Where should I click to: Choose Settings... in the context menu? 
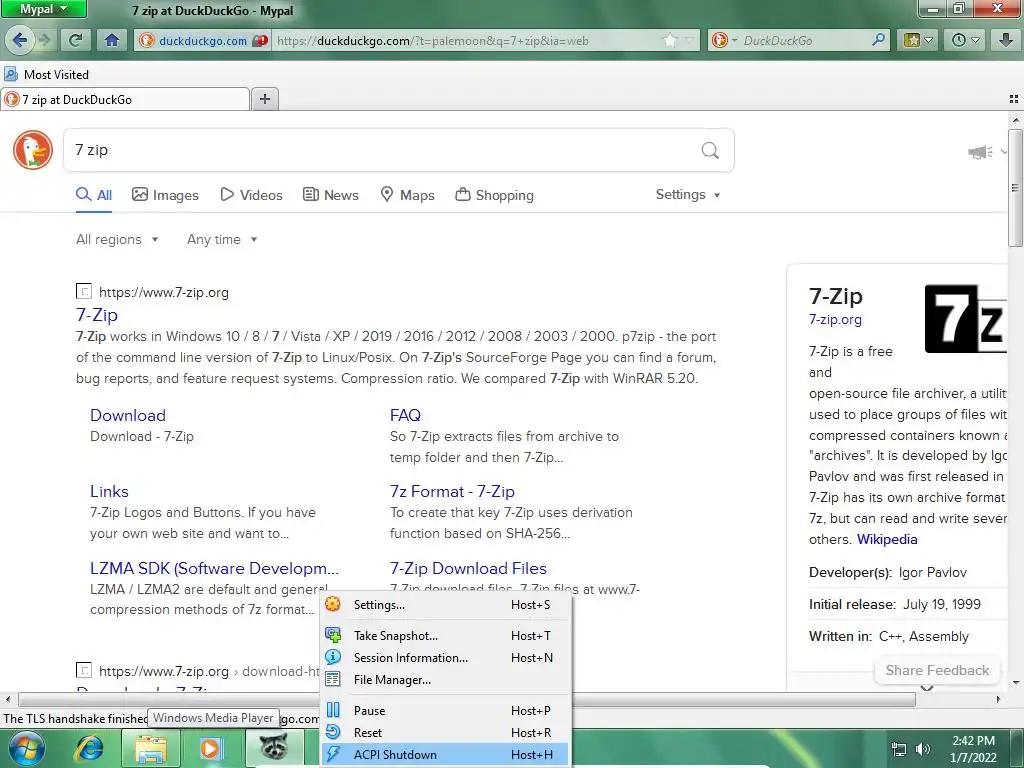pyautogui.click(x=445, y=605)
